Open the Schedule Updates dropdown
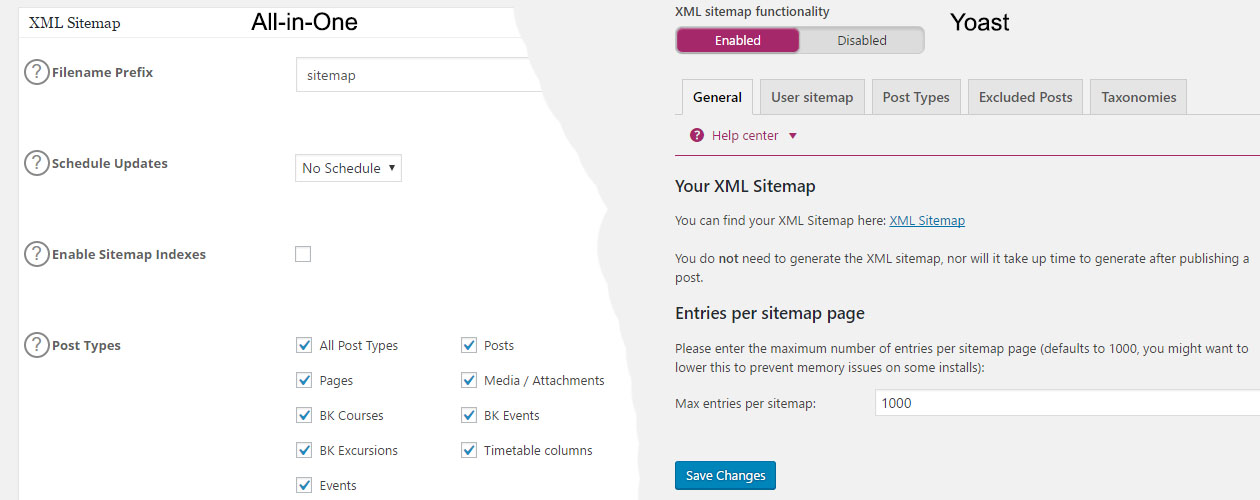The height and width of the screenshot is (500, 1260). click(348, 168)
